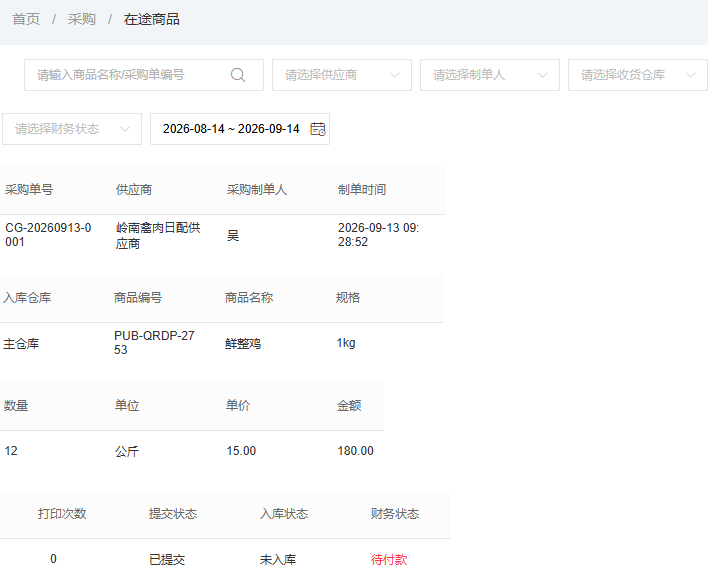Go to 首页 breadcrumb
Screen dimensions: 708x580
click(26, 19)
